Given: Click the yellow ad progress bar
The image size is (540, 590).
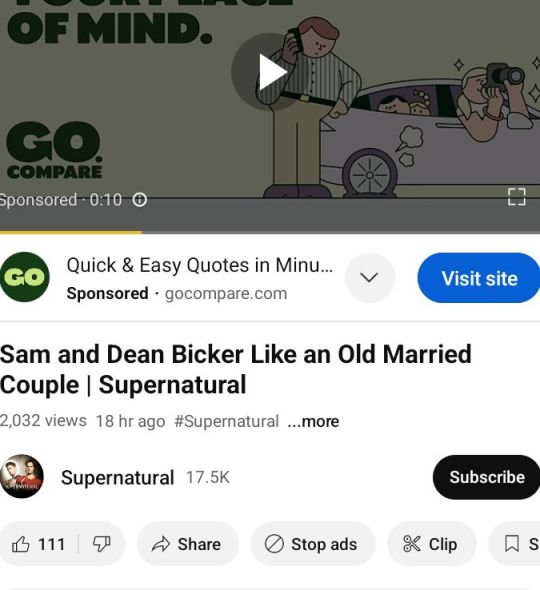Looking at the screenshot, I should pos(71,232).
